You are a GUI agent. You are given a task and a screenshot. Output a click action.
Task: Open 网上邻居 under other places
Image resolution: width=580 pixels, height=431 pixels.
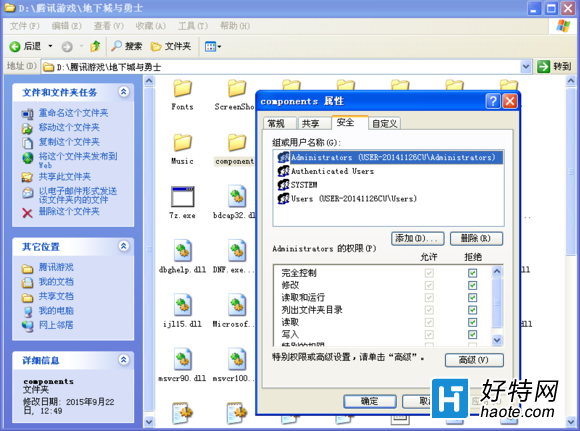(x=56, y=325)
